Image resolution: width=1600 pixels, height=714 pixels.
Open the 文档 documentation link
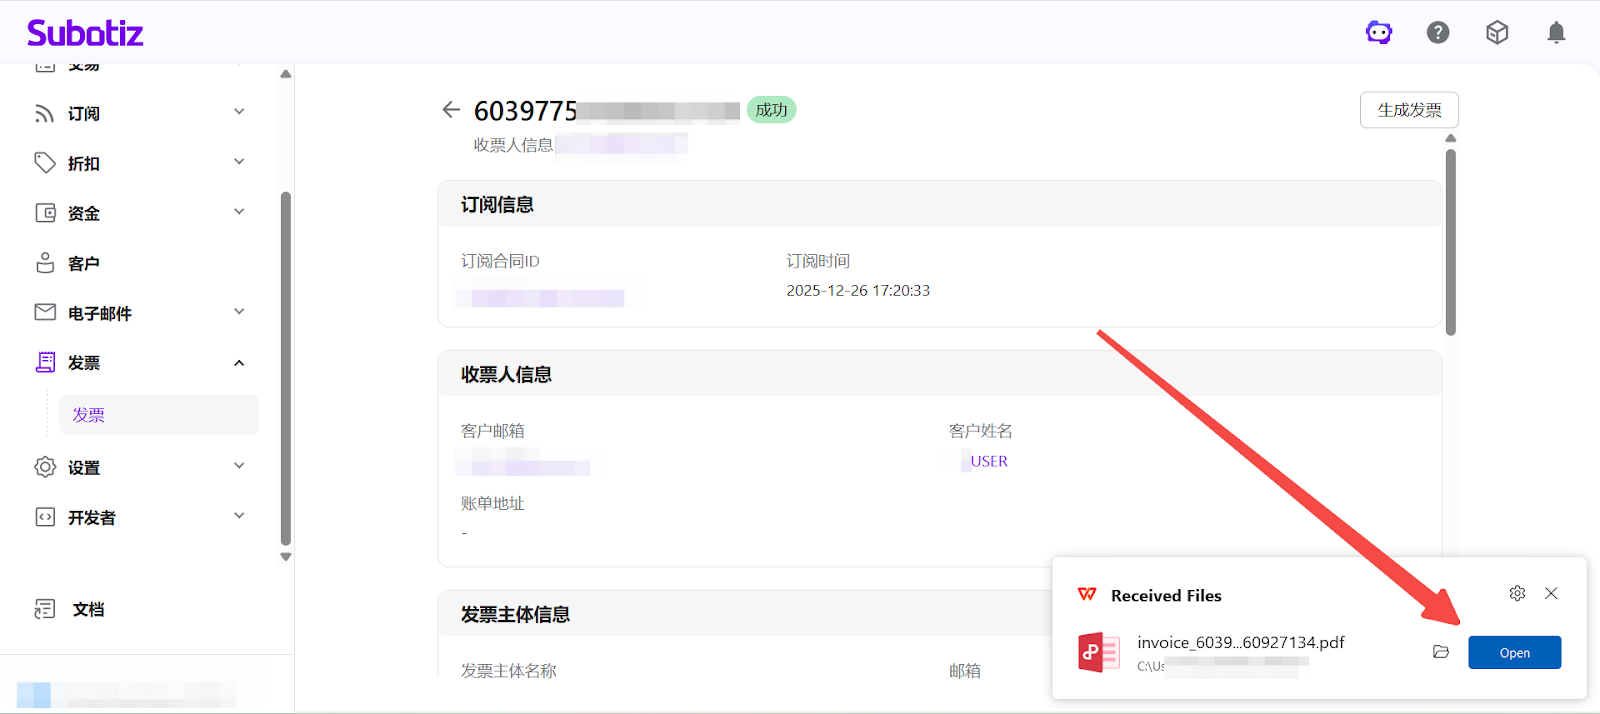tap(88, 609)
